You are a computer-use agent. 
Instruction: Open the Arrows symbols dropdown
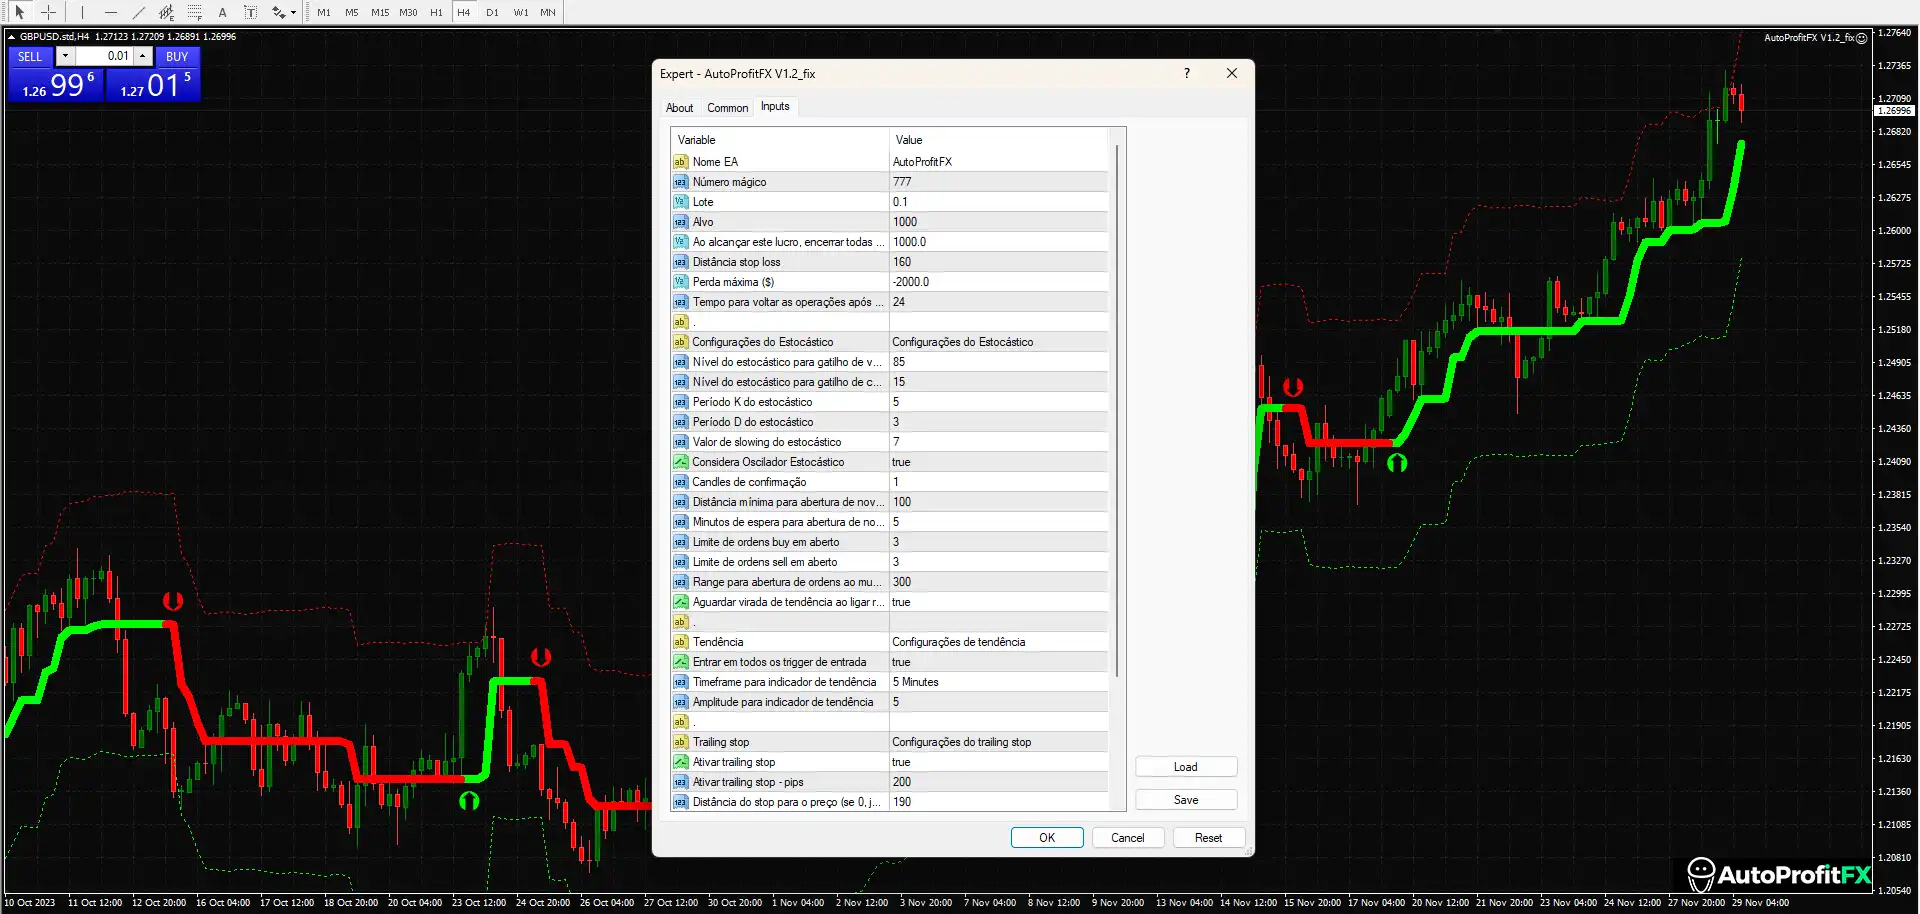click(x=292, y=12)
